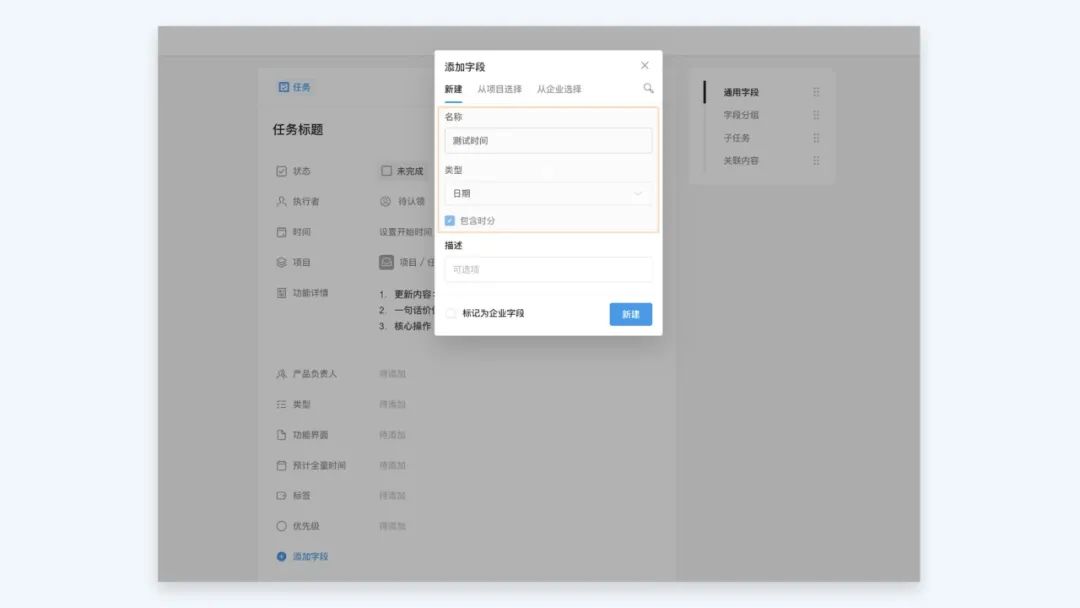The image size is (1080, 608).
Task: Enable the 标记为企业字段 checkbox
Action: (451, 313)
